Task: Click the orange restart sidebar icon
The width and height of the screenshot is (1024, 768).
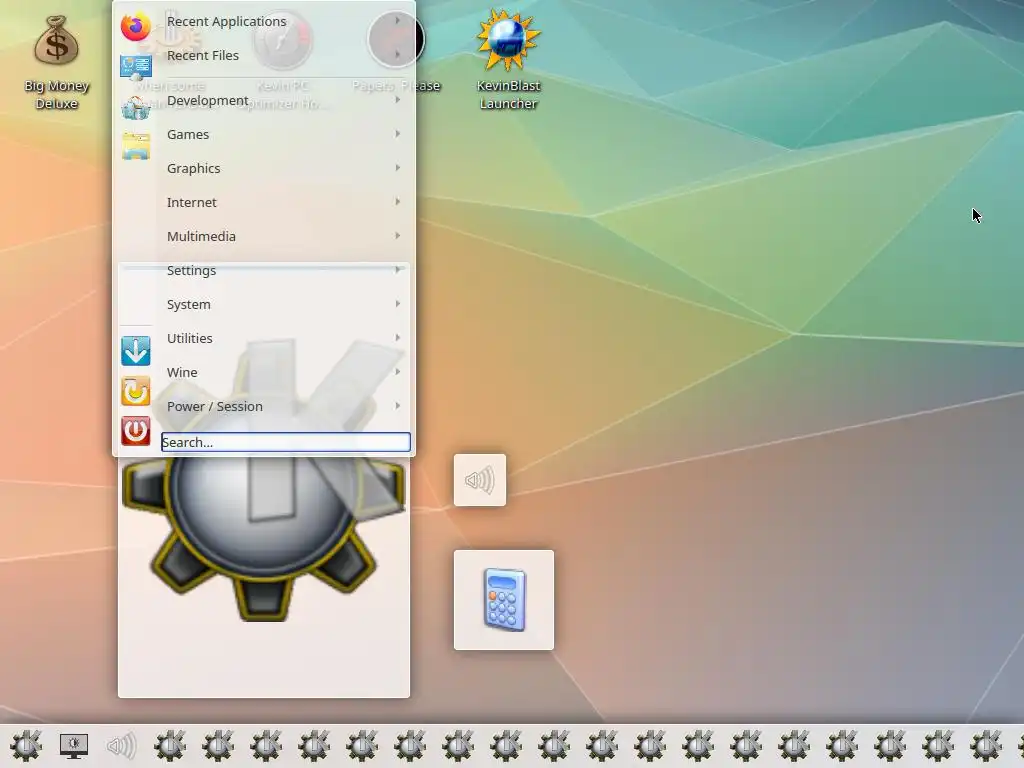Action: coord(136,392)
